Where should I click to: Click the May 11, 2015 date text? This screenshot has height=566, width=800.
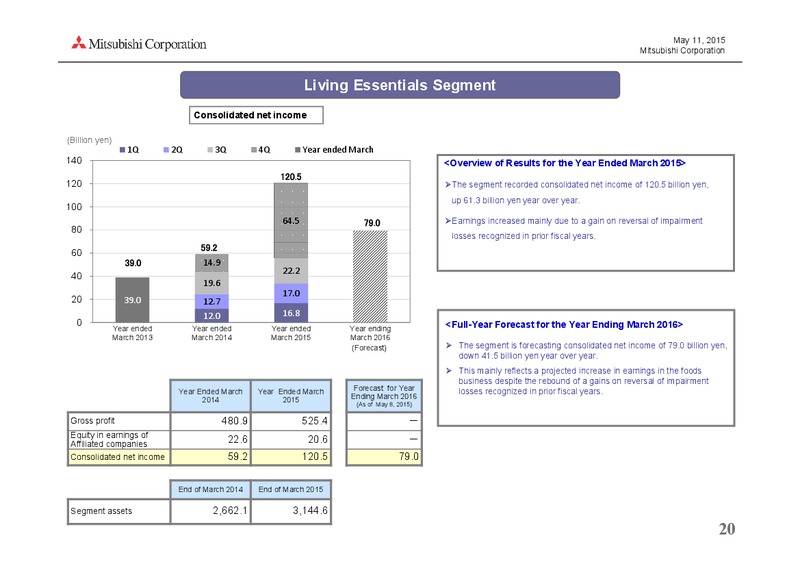pyautogui.click(x=699, y=40)
